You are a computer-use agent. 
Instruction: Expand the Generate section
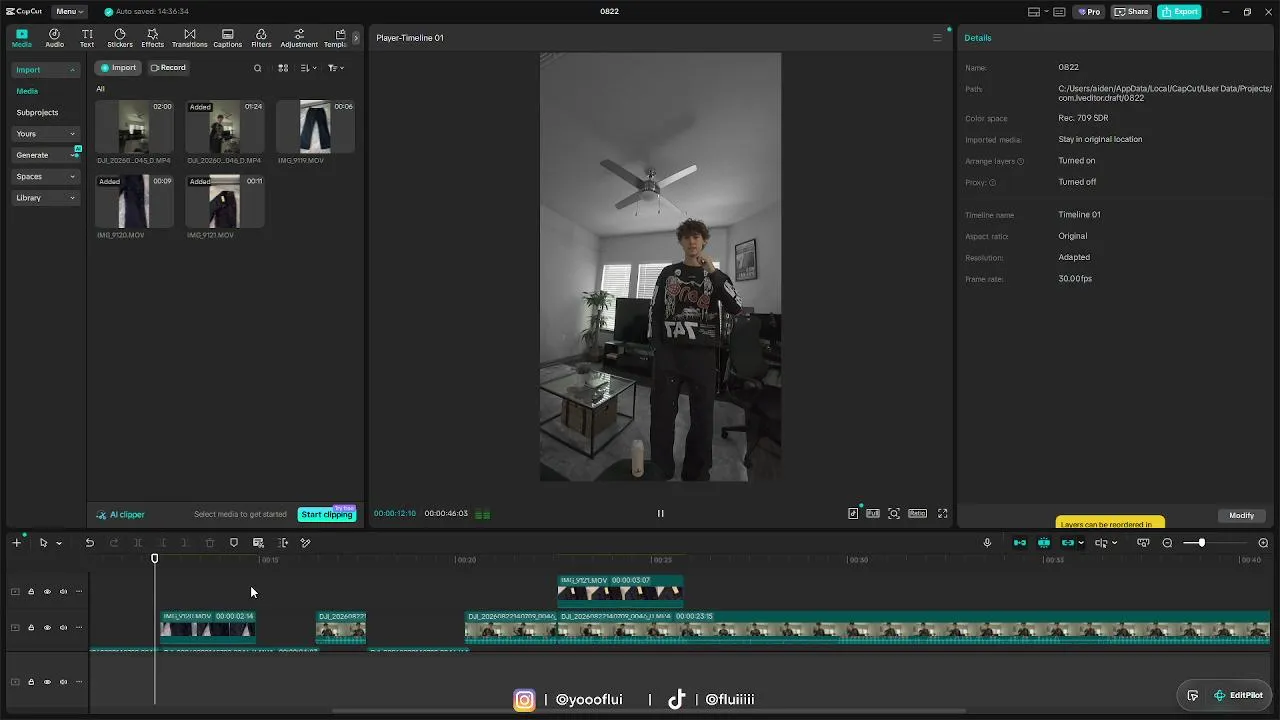point(45,155)
